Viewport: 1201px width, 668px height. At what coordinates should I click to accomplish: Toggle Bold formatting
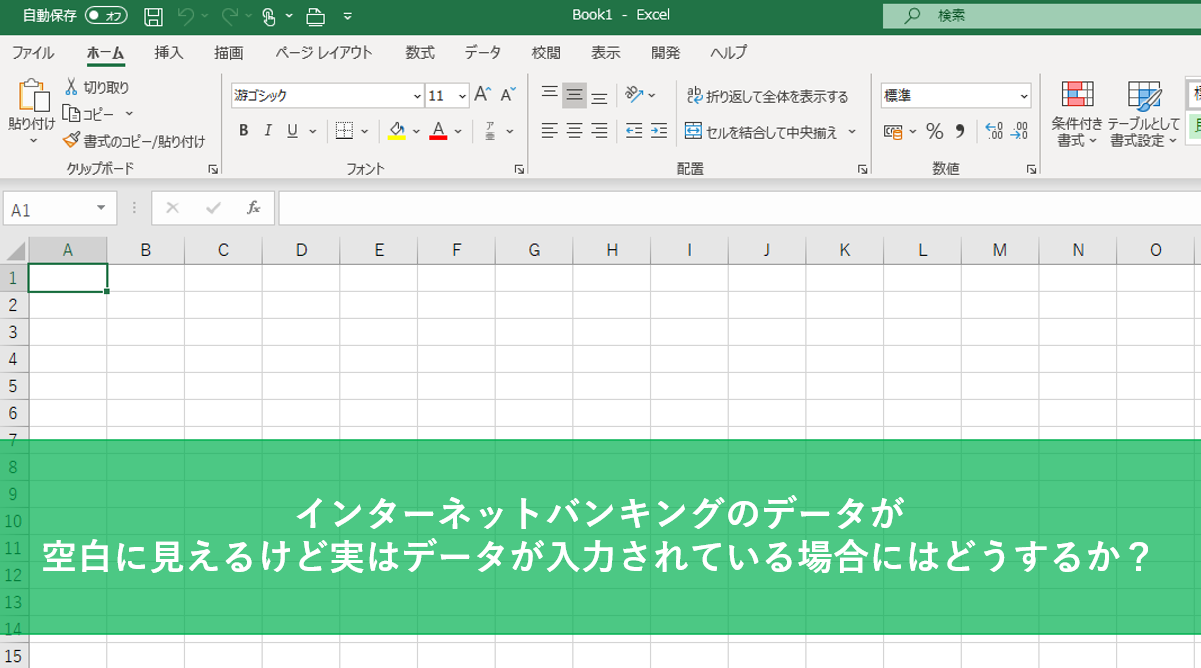coord(243,131)
